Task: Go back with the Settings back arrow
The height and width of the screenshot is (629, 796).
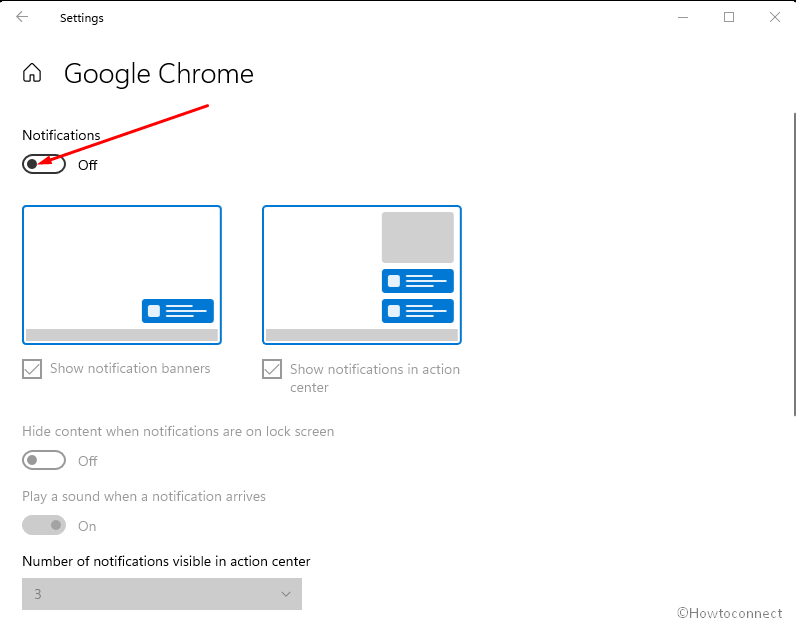Action: coord(22,17)
